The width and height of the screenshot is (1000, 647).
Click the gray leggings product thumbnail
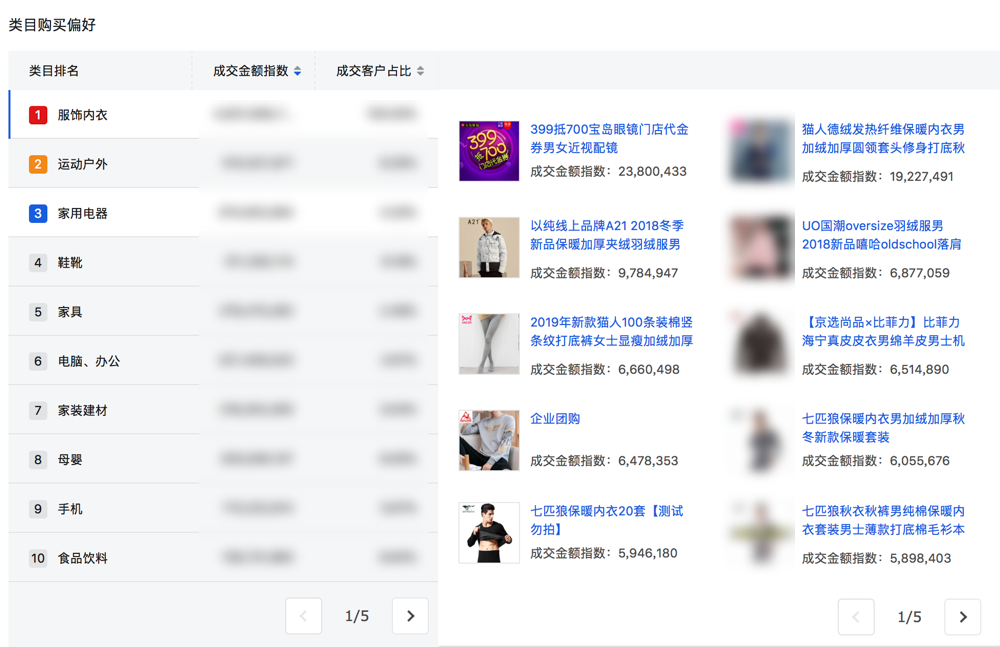coord(489,344)
